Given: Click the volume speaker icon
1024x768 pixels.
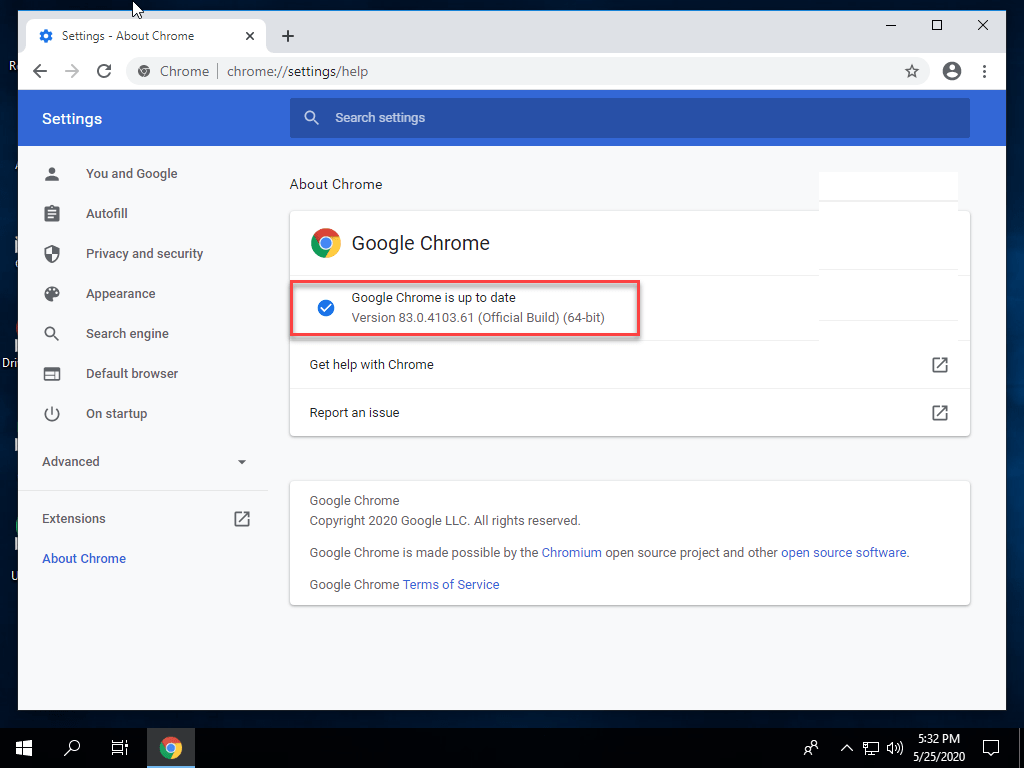Looking at the screenshot, I should (895, 748).
